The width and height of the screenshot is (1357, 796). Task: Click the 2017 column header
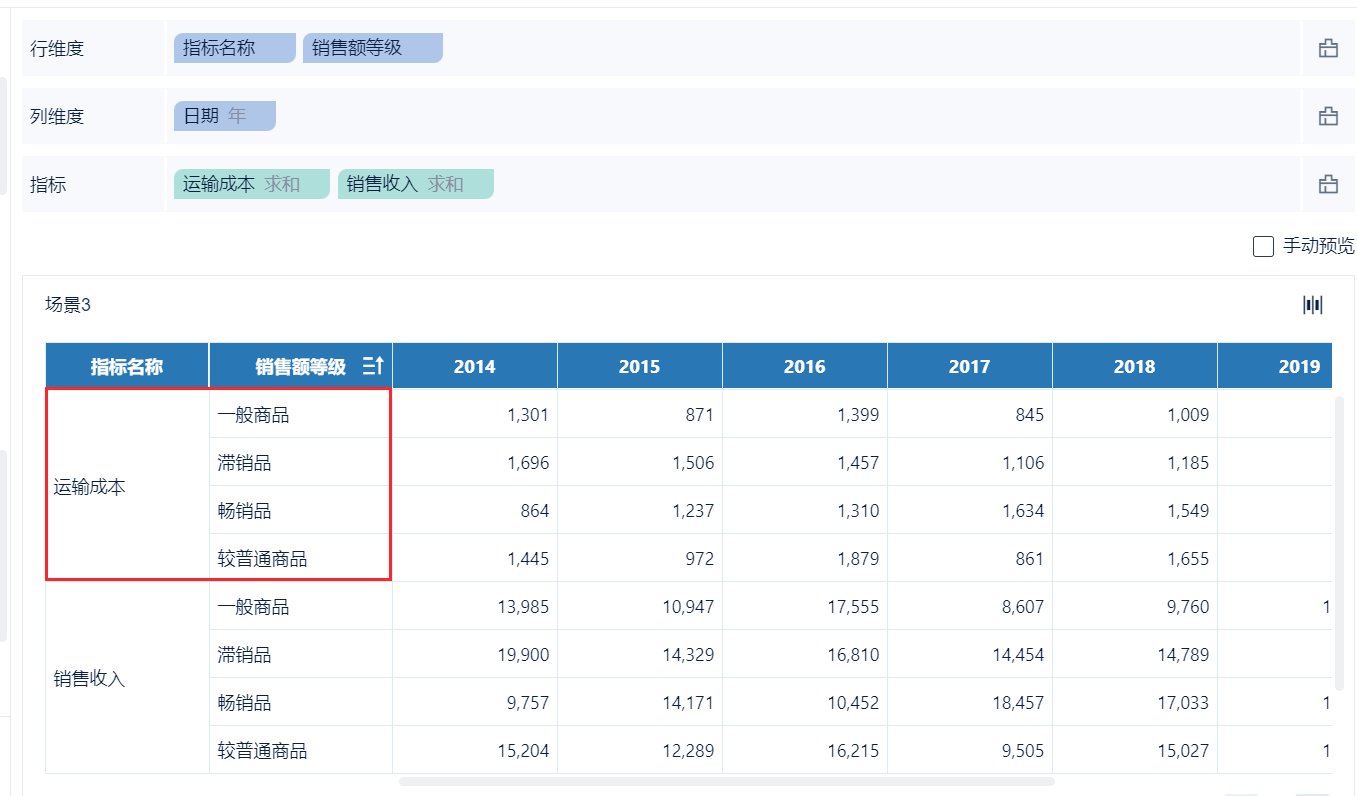coord(969,367)
